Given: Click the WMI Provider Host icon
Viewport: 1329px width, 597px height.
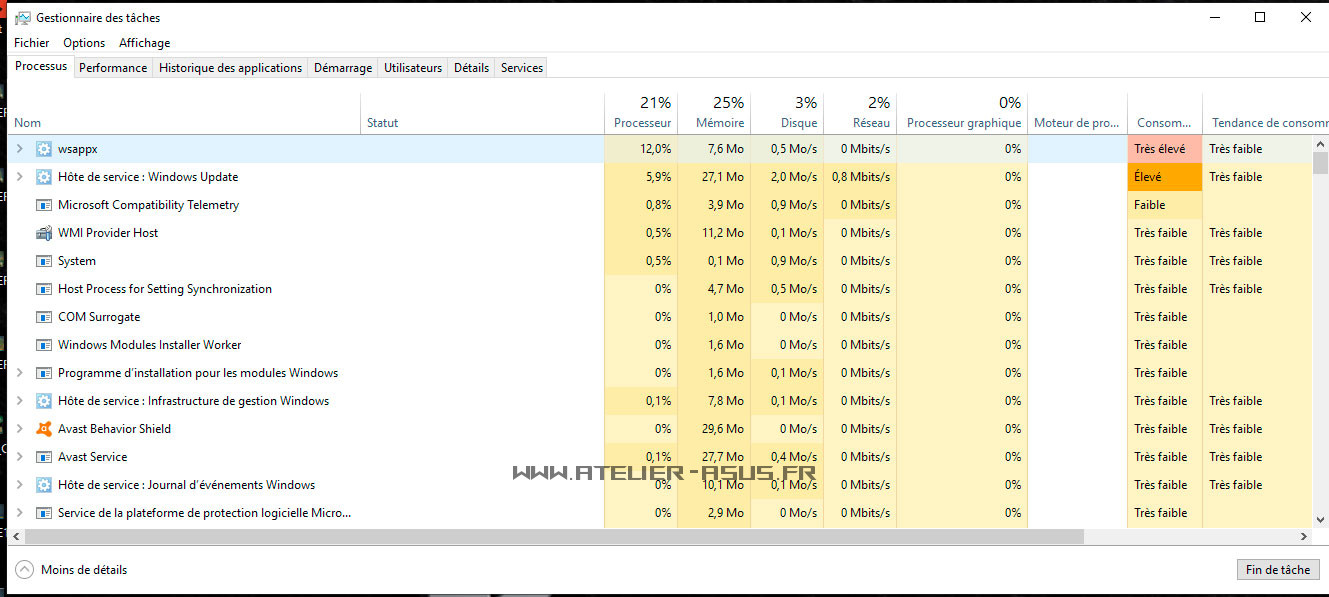Looking at the screenshot, I should click(x=43, y=233).
